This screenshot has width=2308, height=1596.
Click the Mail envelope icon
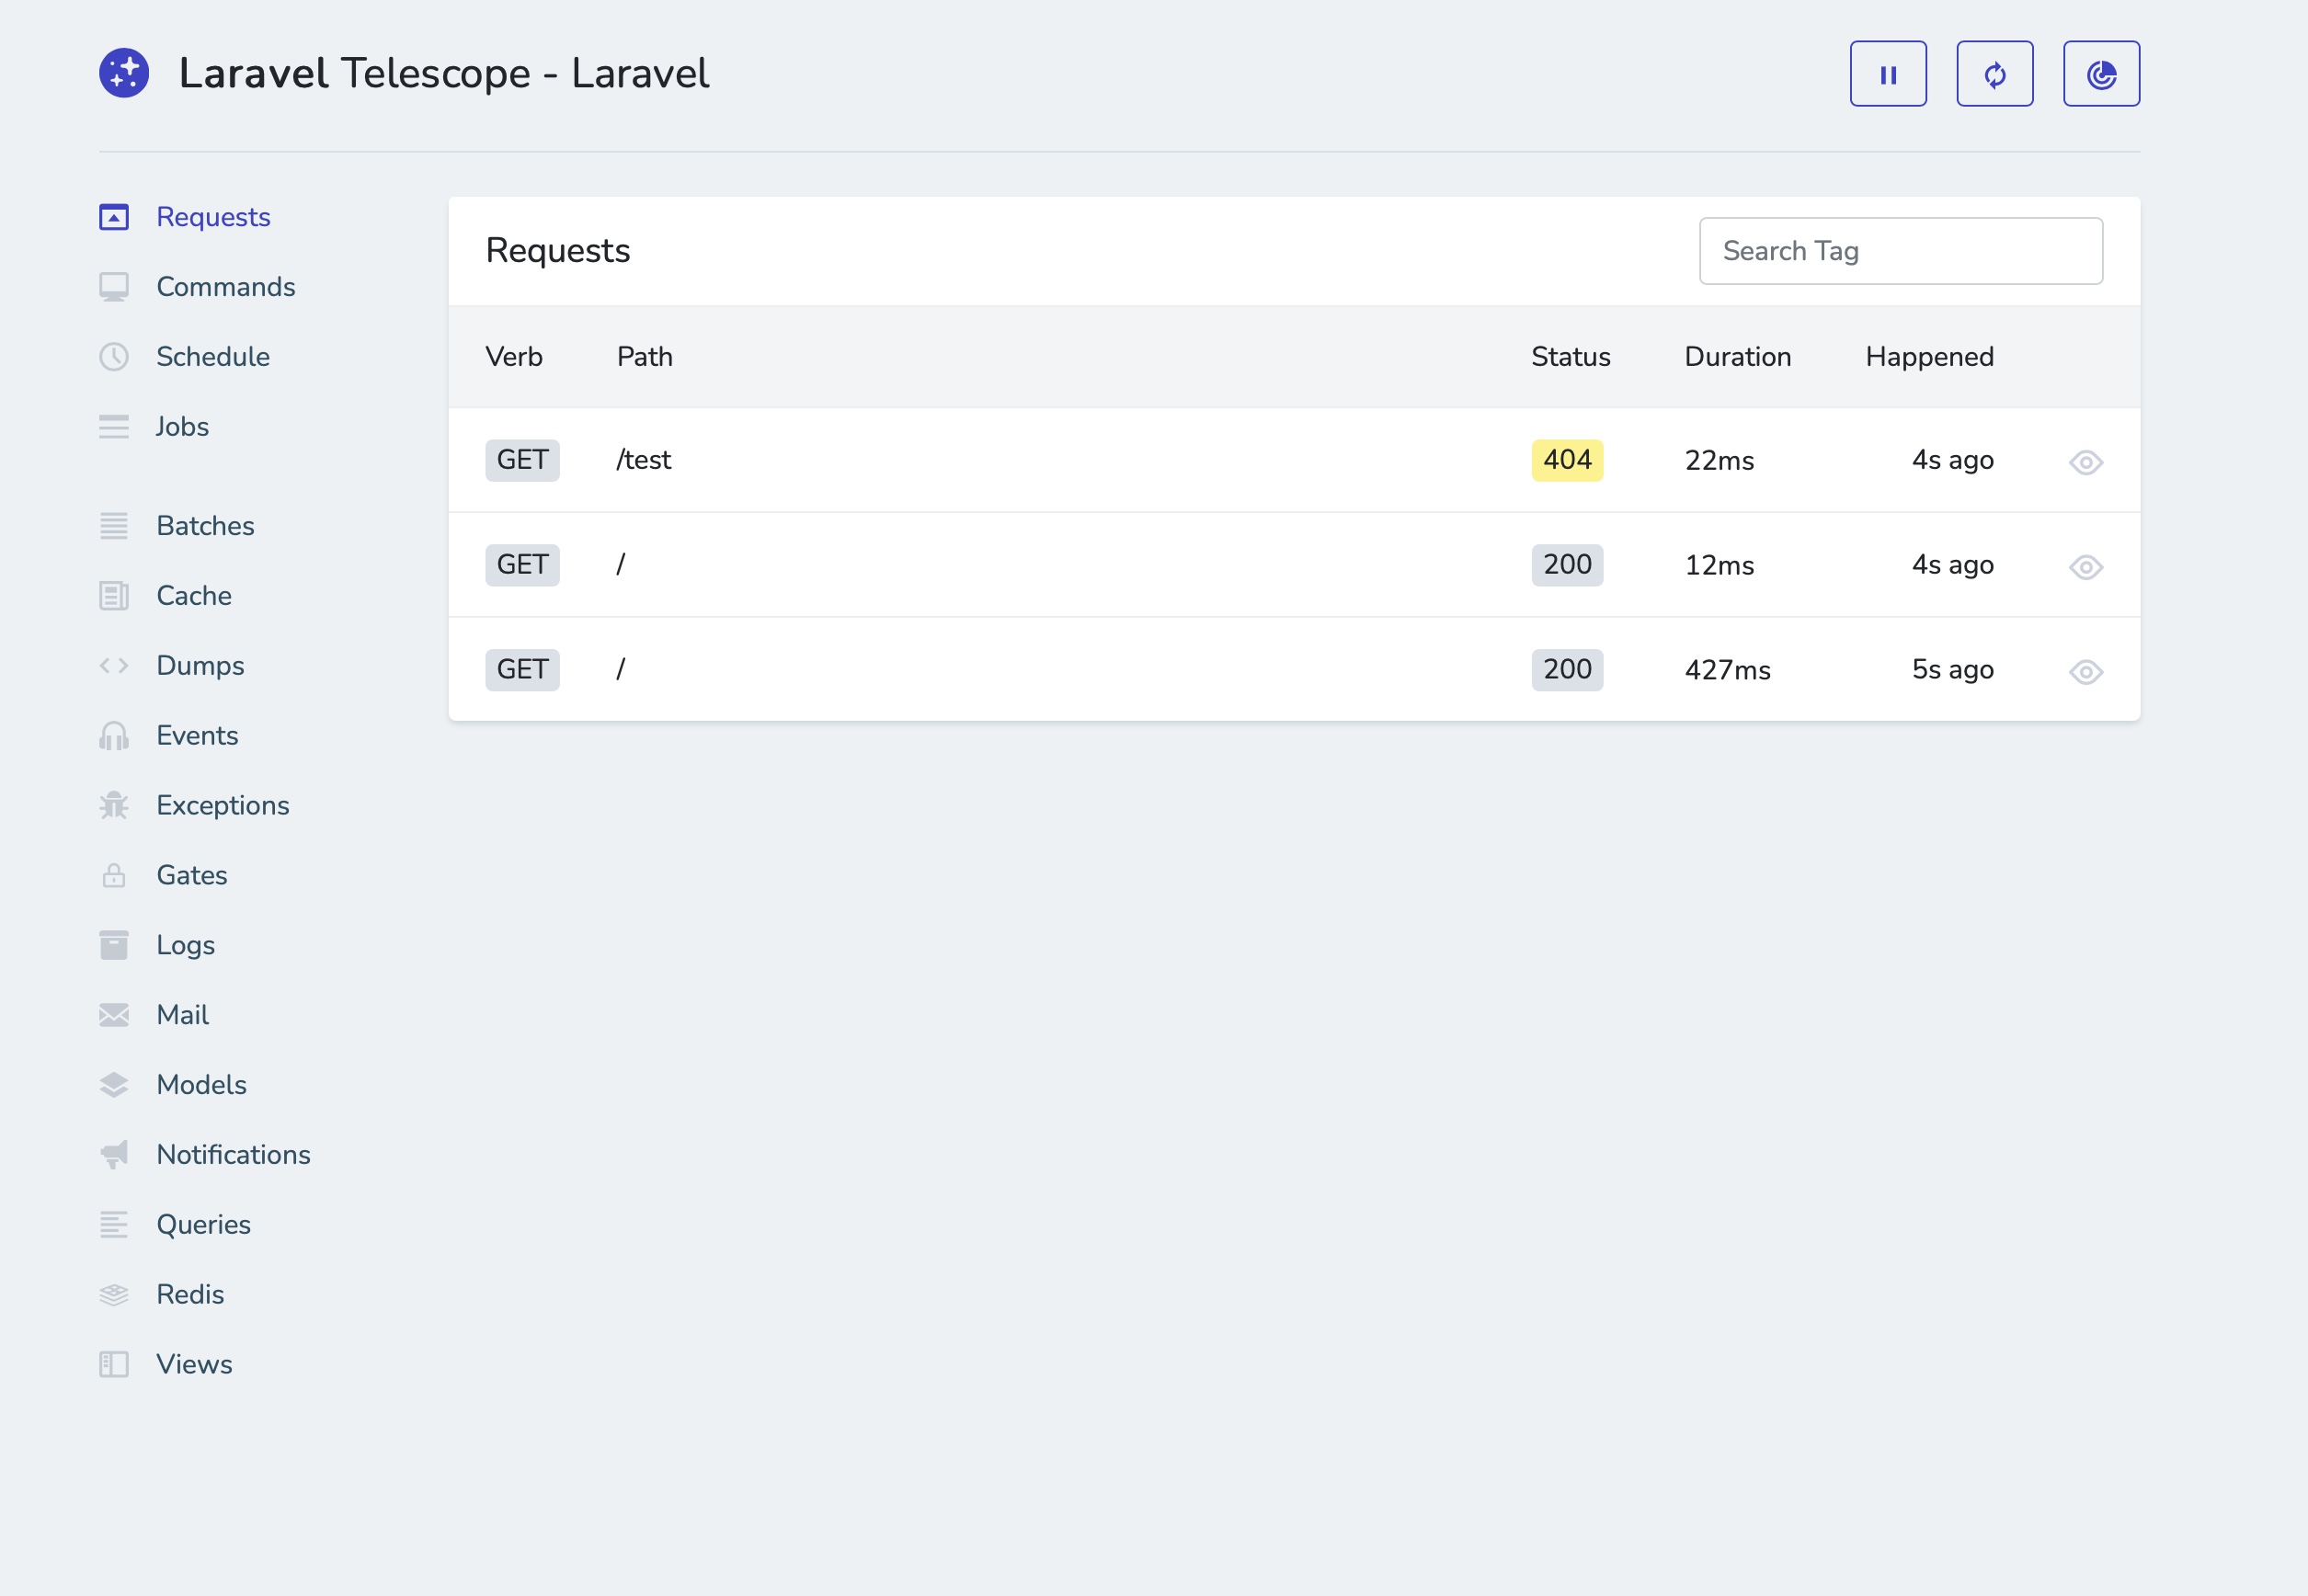click(113, 1014)
